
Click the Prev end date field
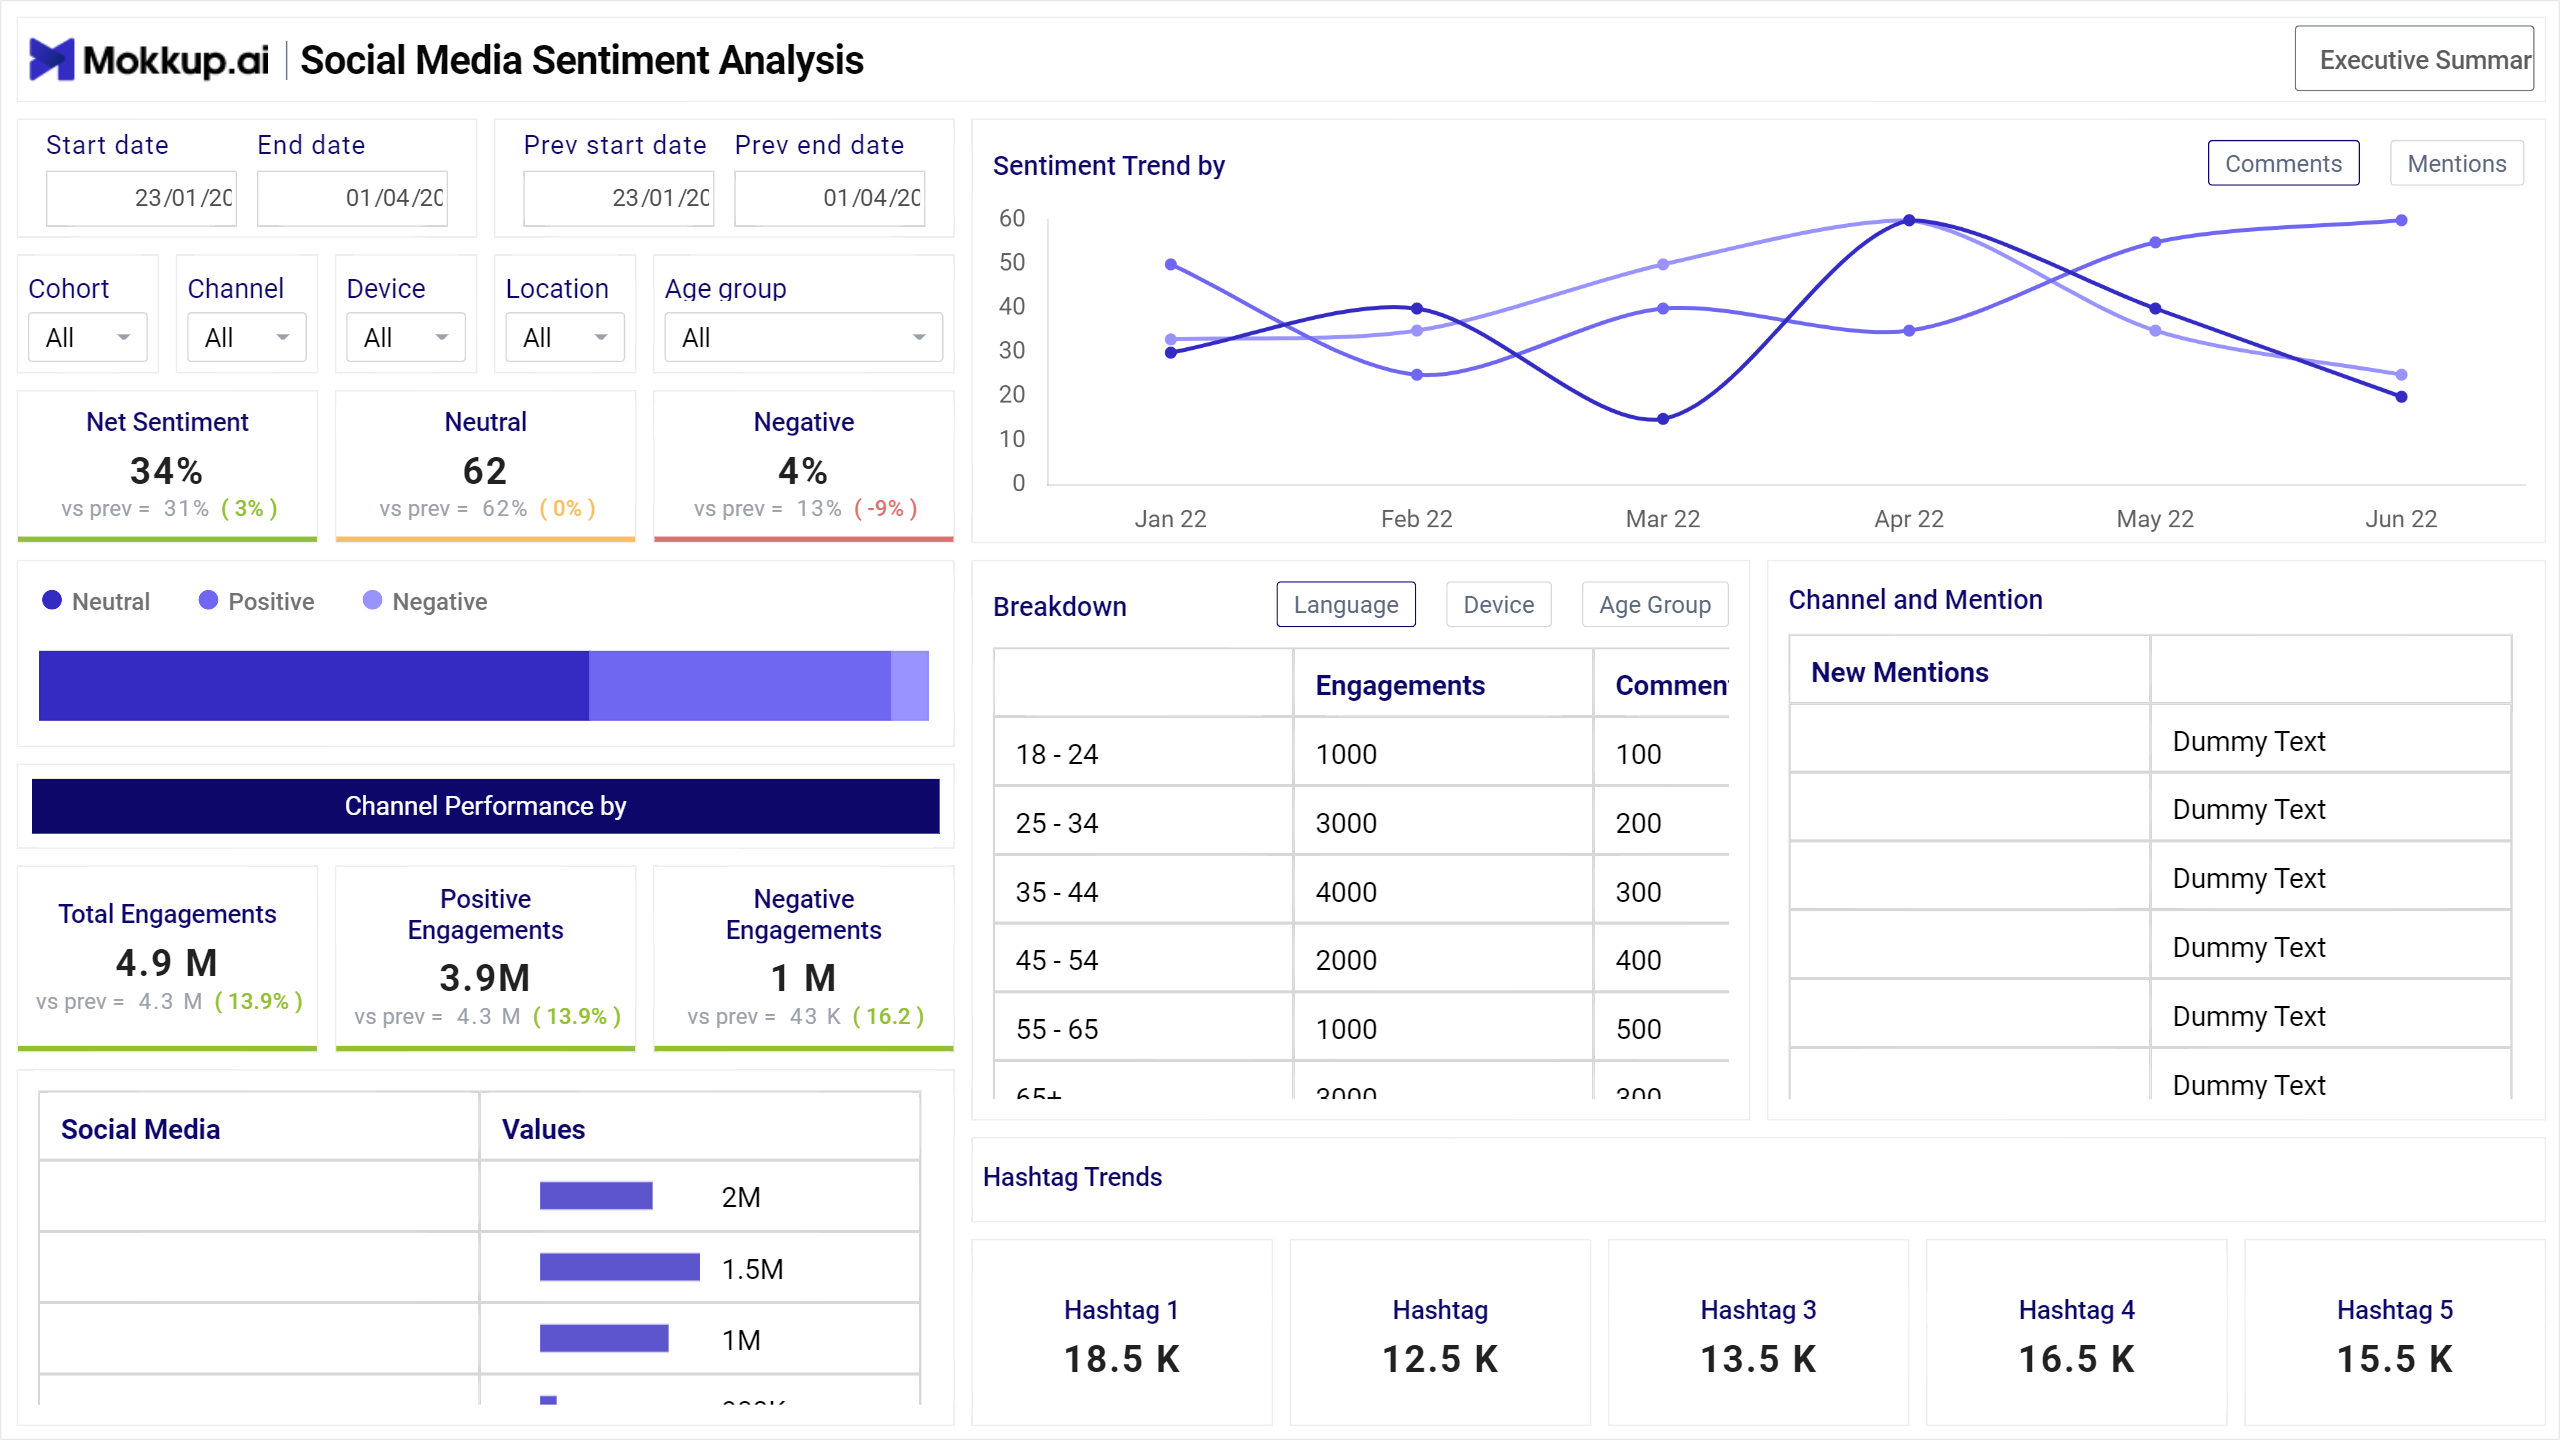[830, 198]
